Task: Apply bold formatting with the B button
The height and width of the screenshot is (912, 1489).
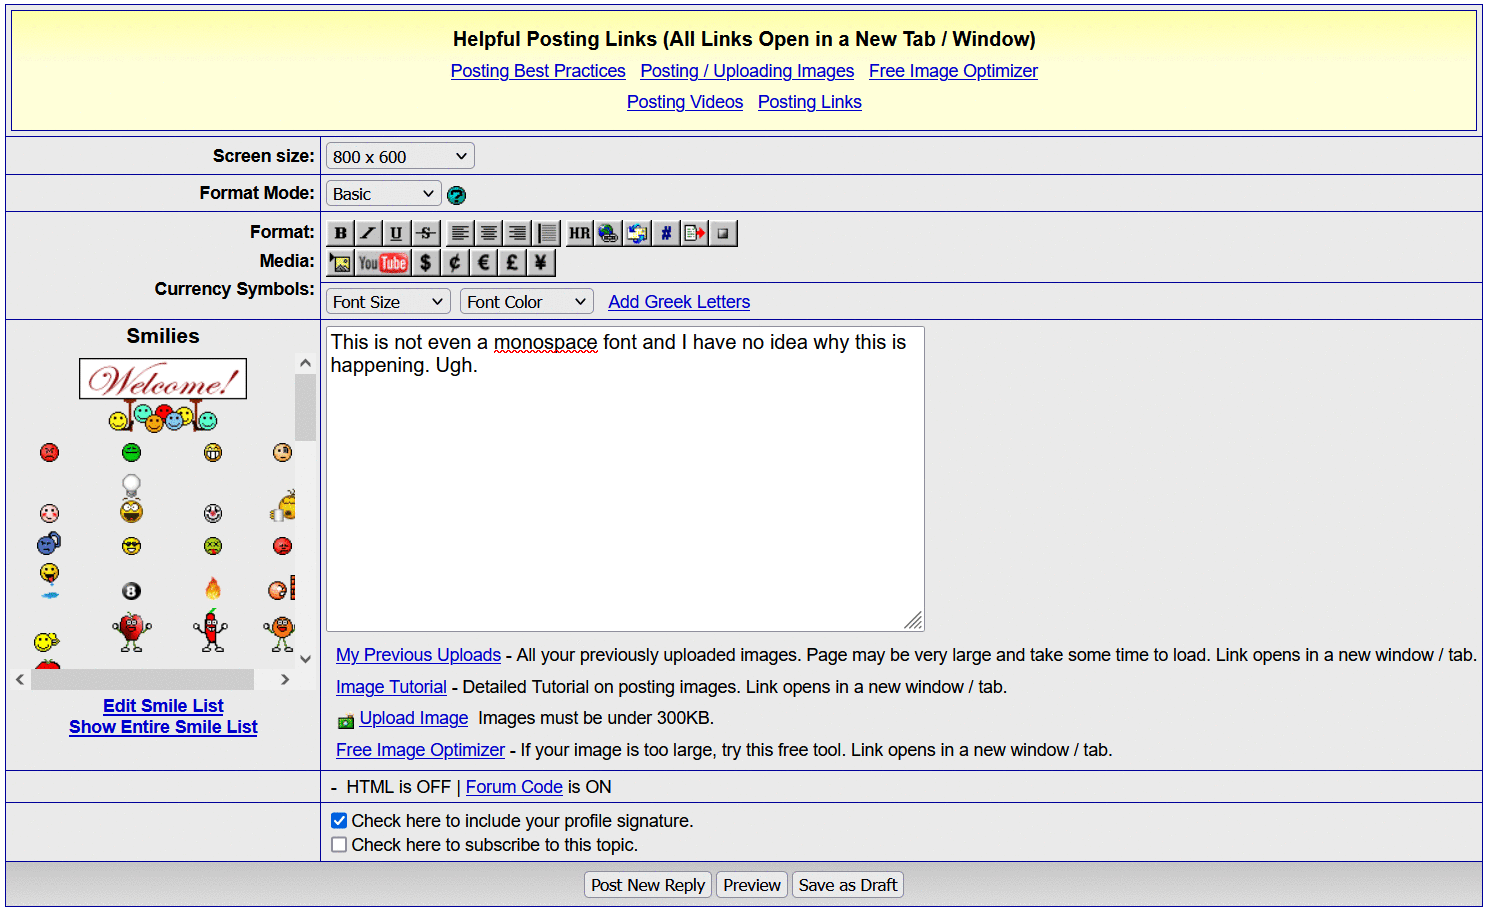Action: (340, 233)
